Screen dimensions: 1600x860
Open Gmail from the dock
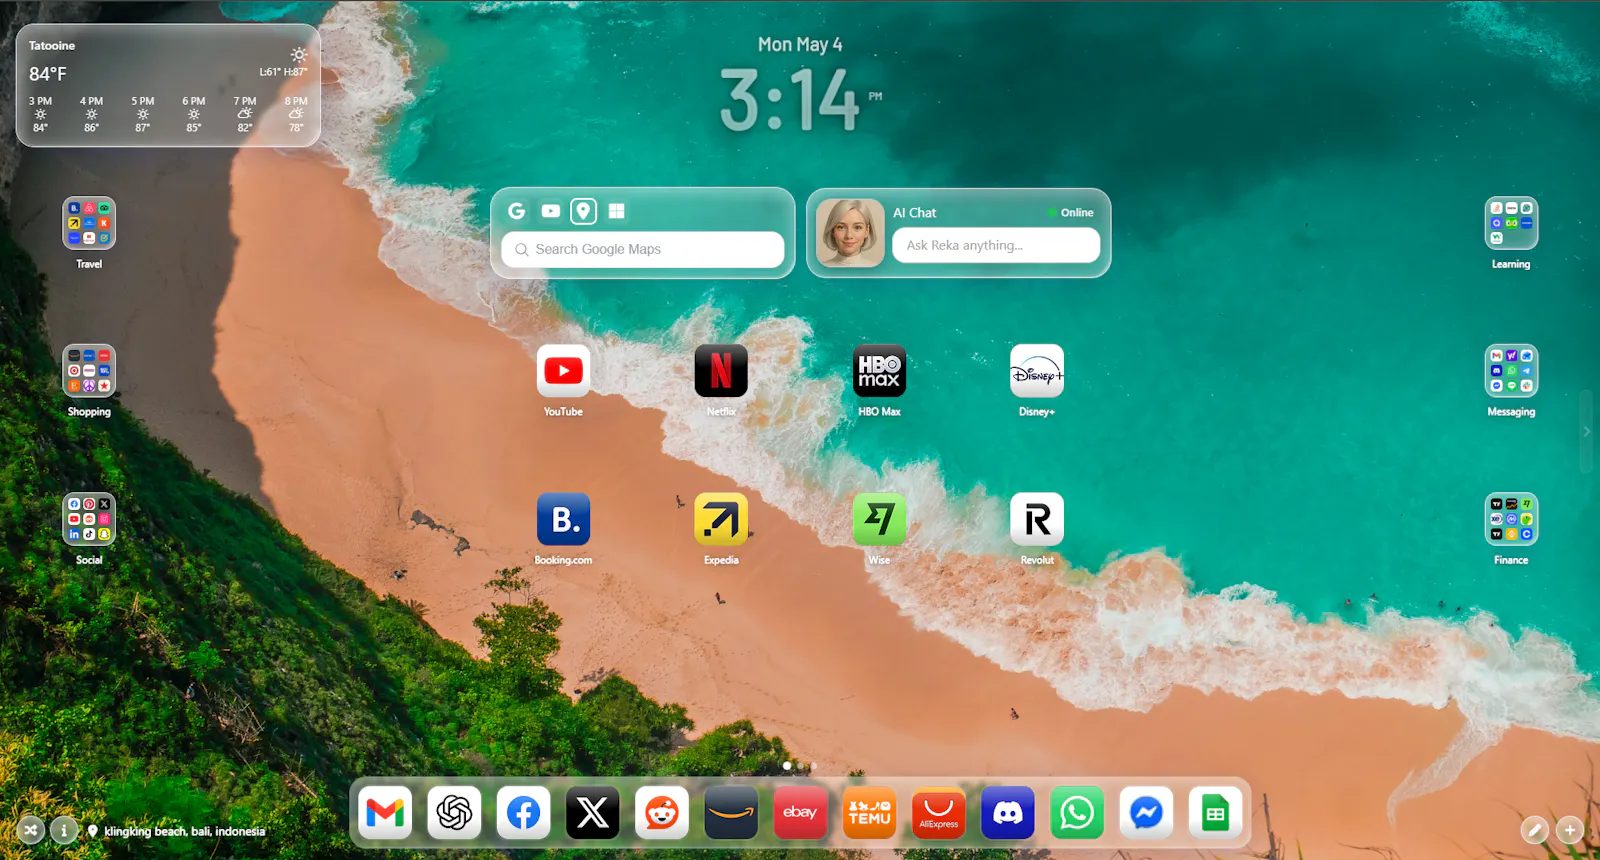[x=385, y=813]
